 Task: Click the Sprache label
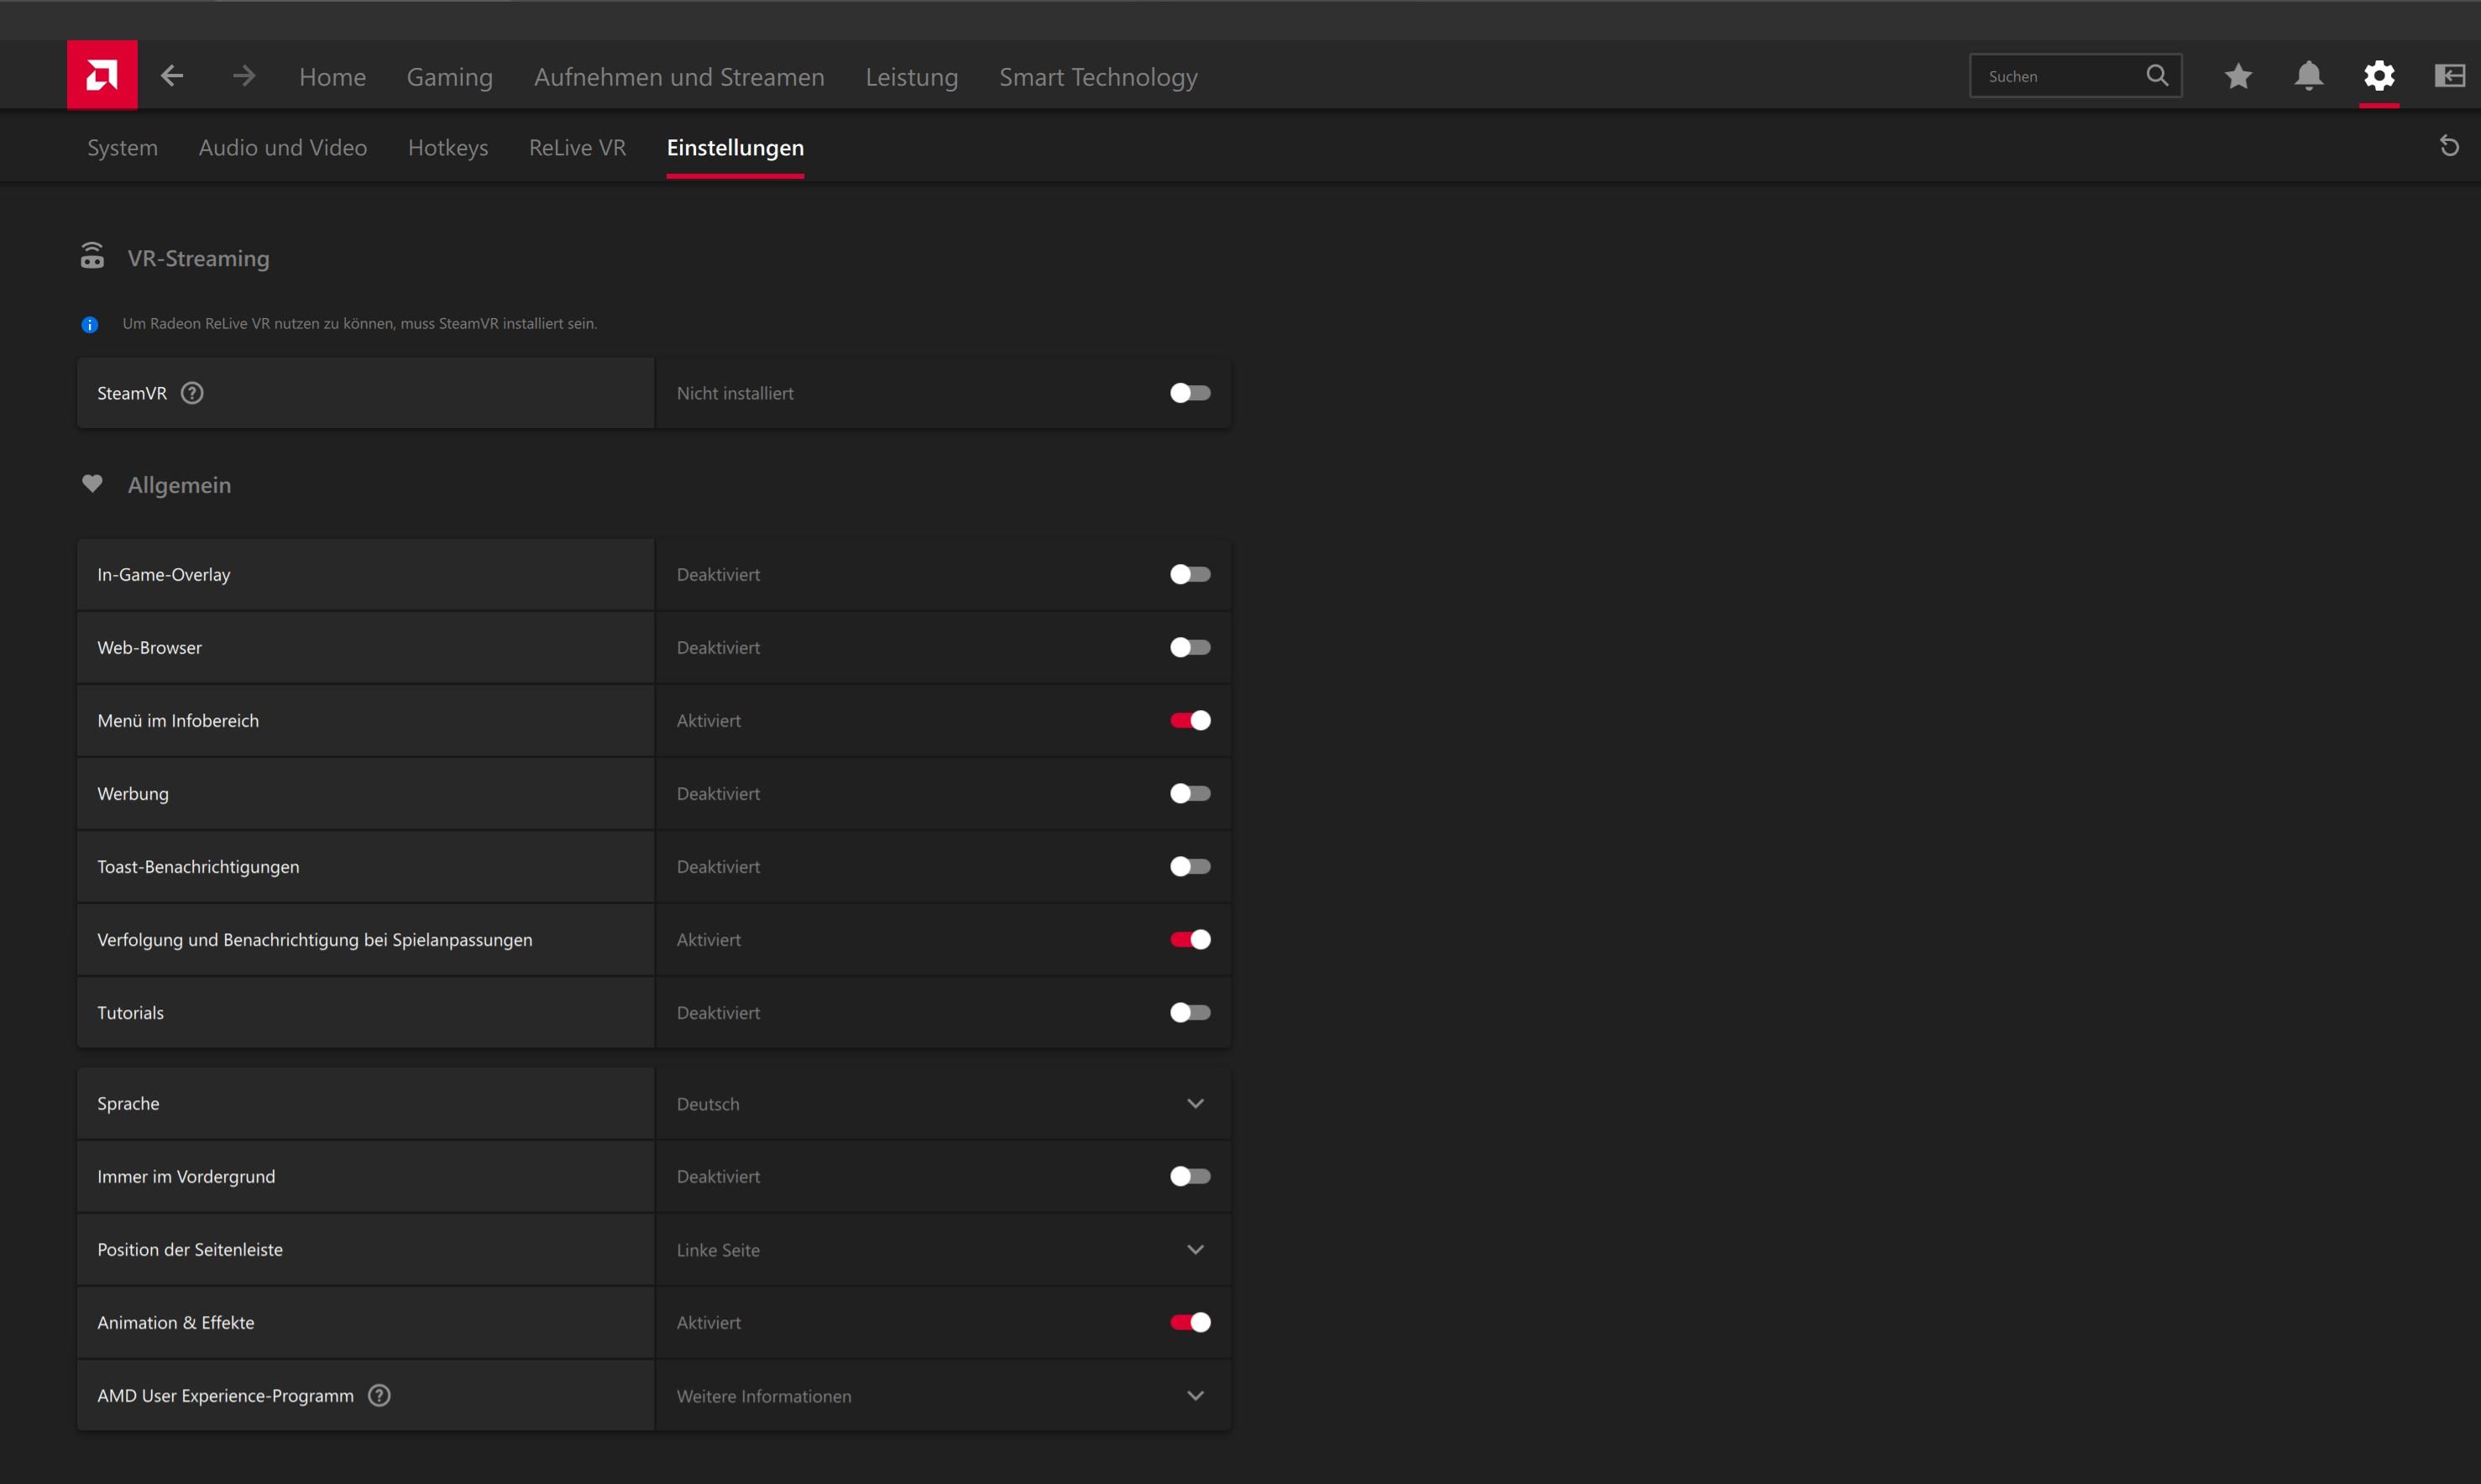tap(128, 1104)
